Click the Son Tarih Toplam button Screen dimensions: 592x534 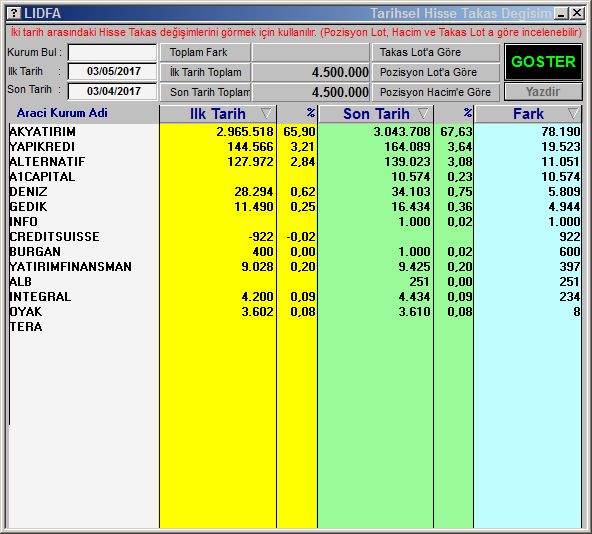[x=205, y=92]
